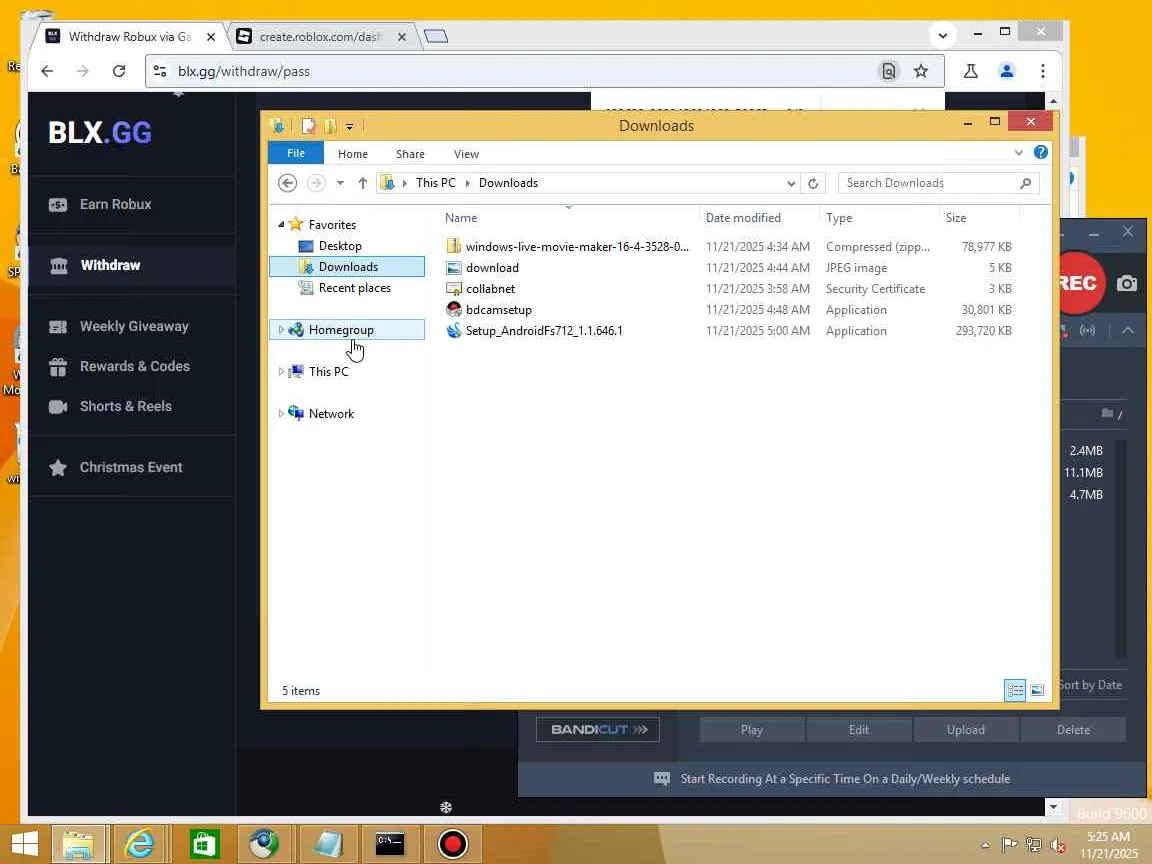Refresh the Downloads folder

pyautogui.click(x=813, y=184)
